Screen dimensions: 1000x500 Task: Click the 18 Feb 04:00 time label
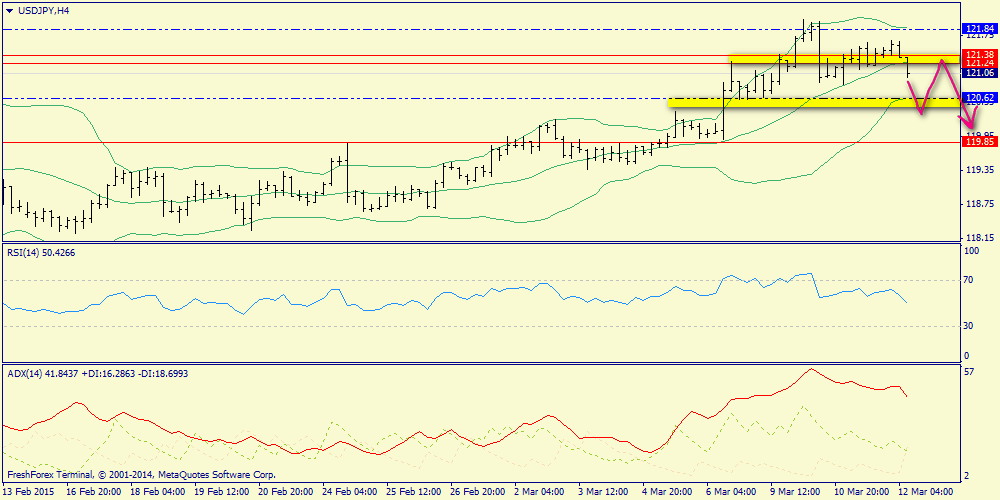click(x=157, y=492)
